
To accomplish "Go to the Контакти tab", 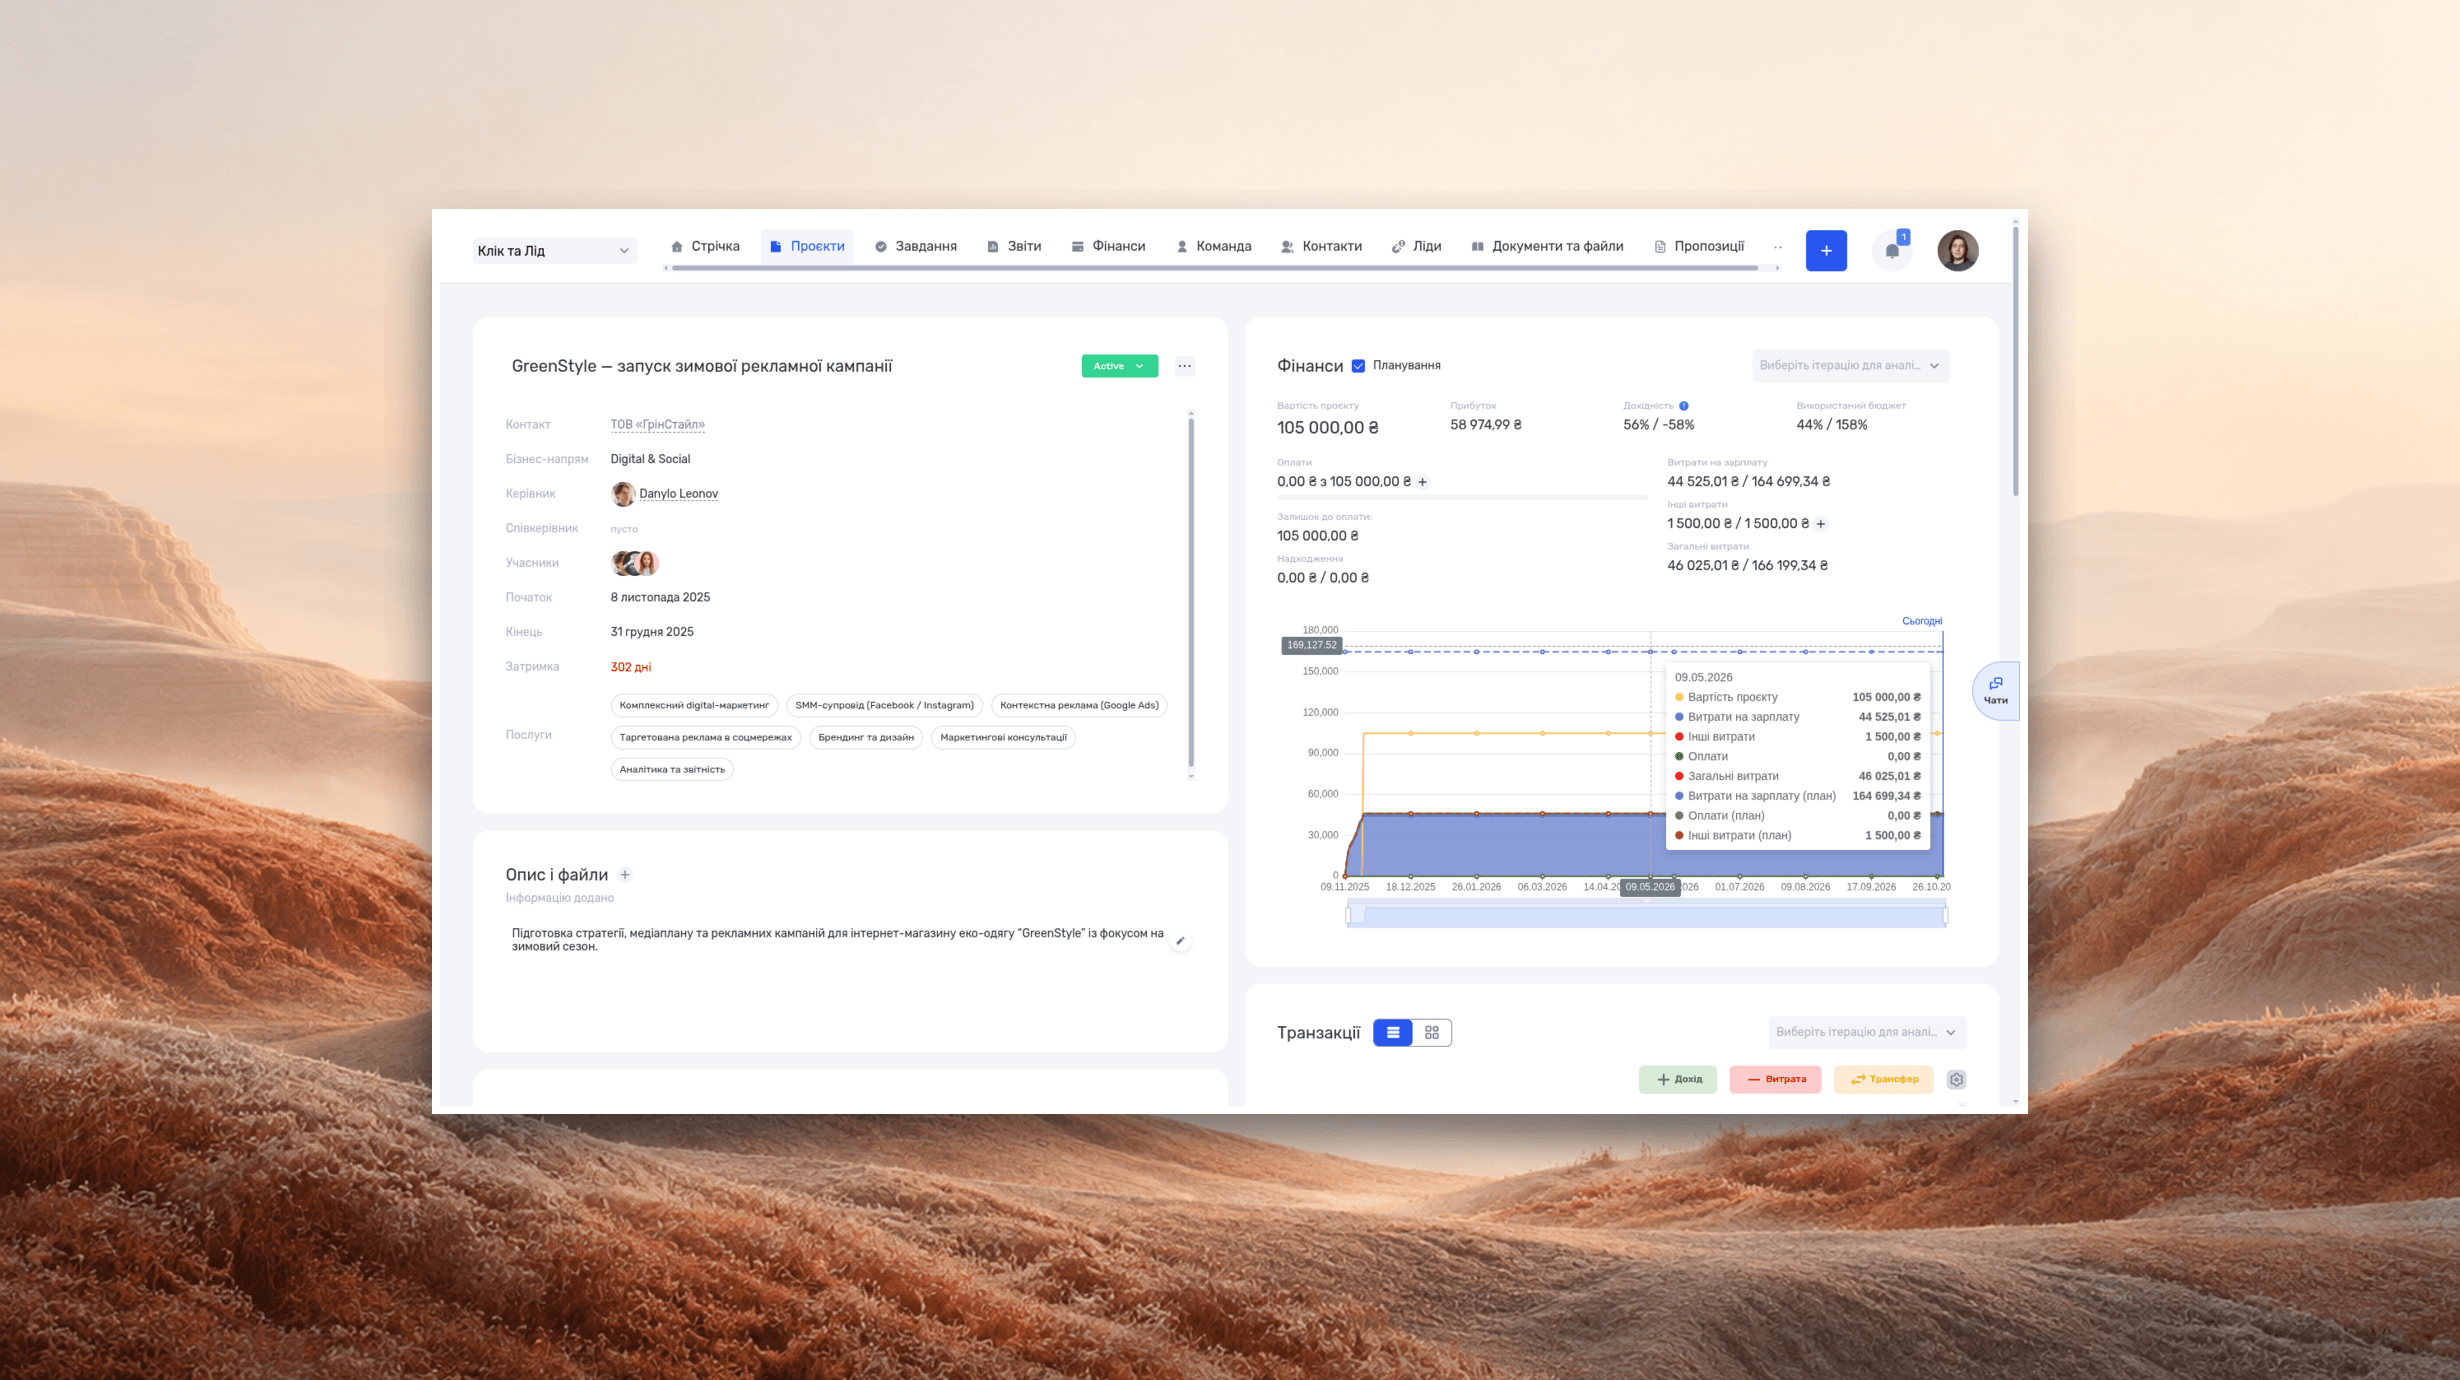I will tap(1321, 246).
